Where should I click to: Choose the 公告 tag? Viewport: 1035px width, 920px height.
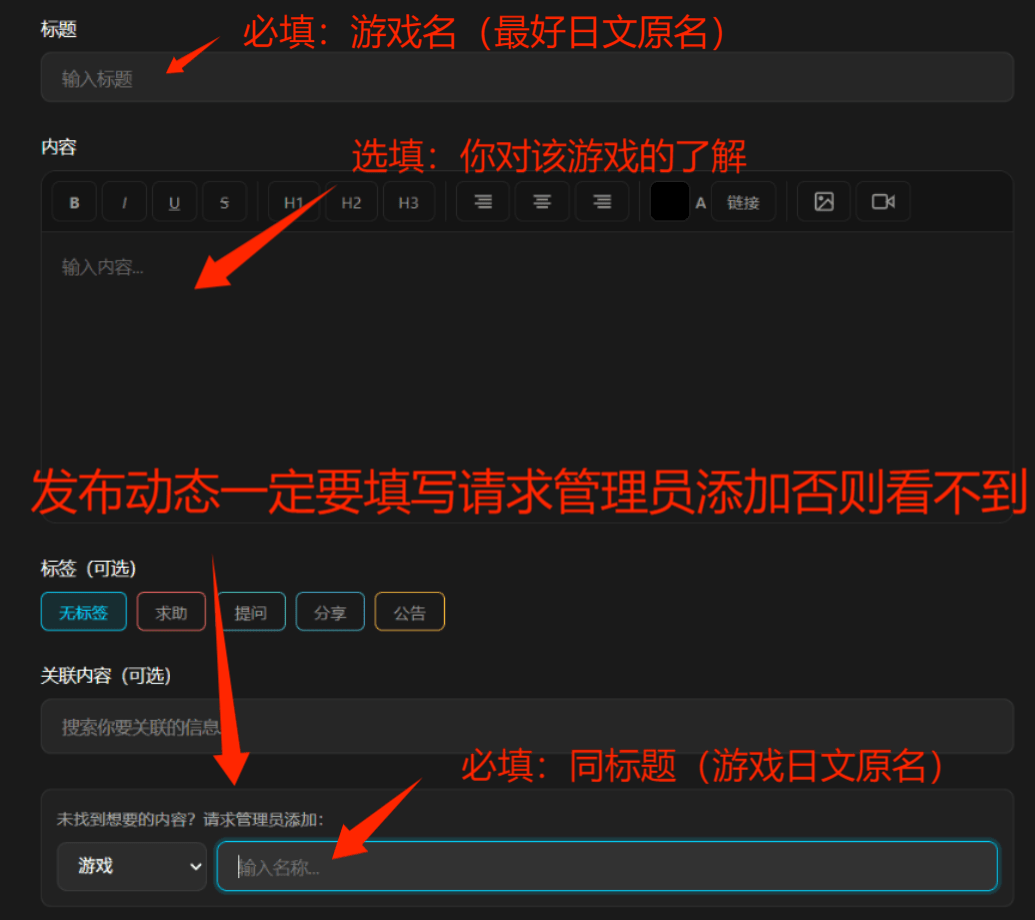(x=409, y=612)
